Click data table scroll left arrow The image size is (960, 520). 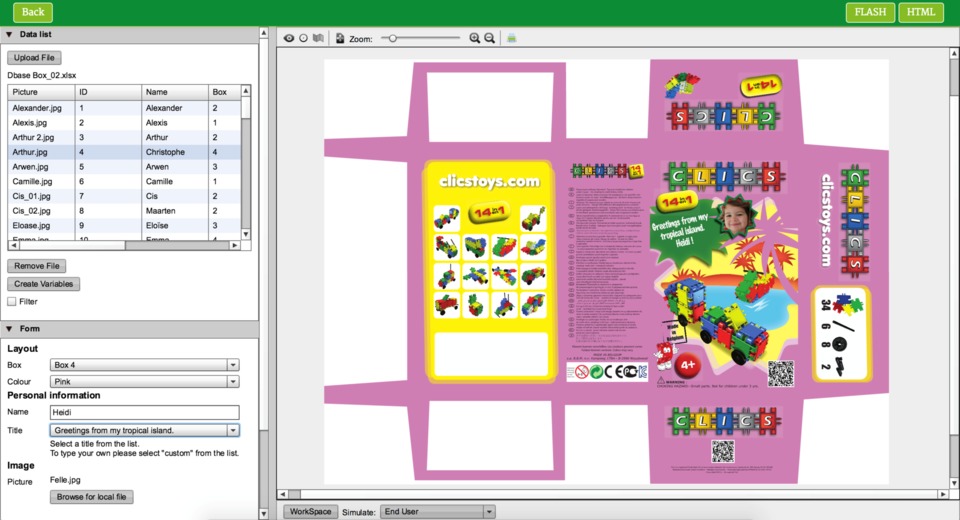click(x=13, y=245)
